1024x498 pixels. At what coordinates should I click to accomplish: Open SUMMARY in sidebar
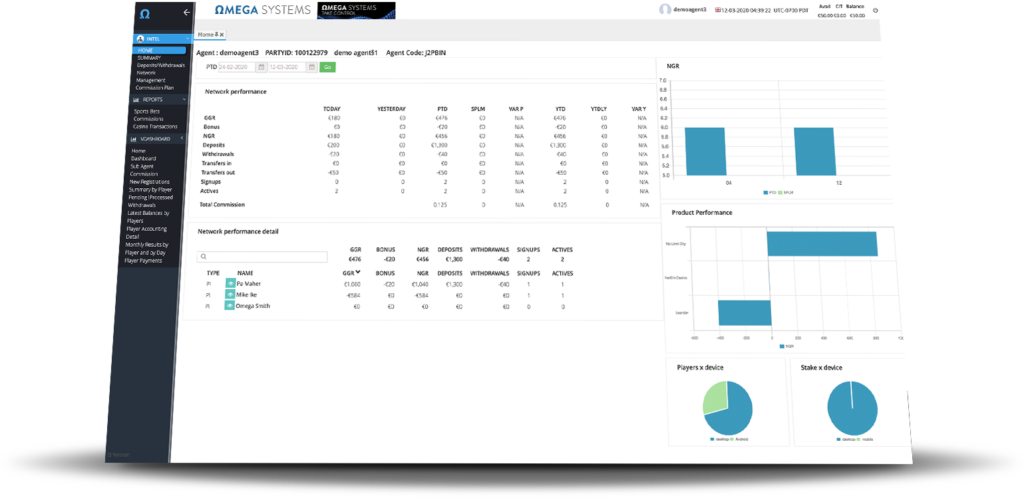(149, 58)
